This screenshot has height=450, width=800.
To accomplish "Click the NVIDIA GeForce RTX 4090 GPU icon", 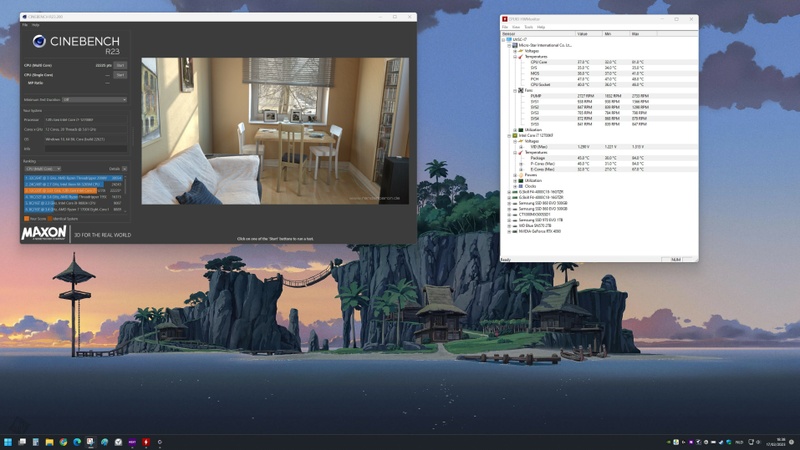I will pos(515,231).
